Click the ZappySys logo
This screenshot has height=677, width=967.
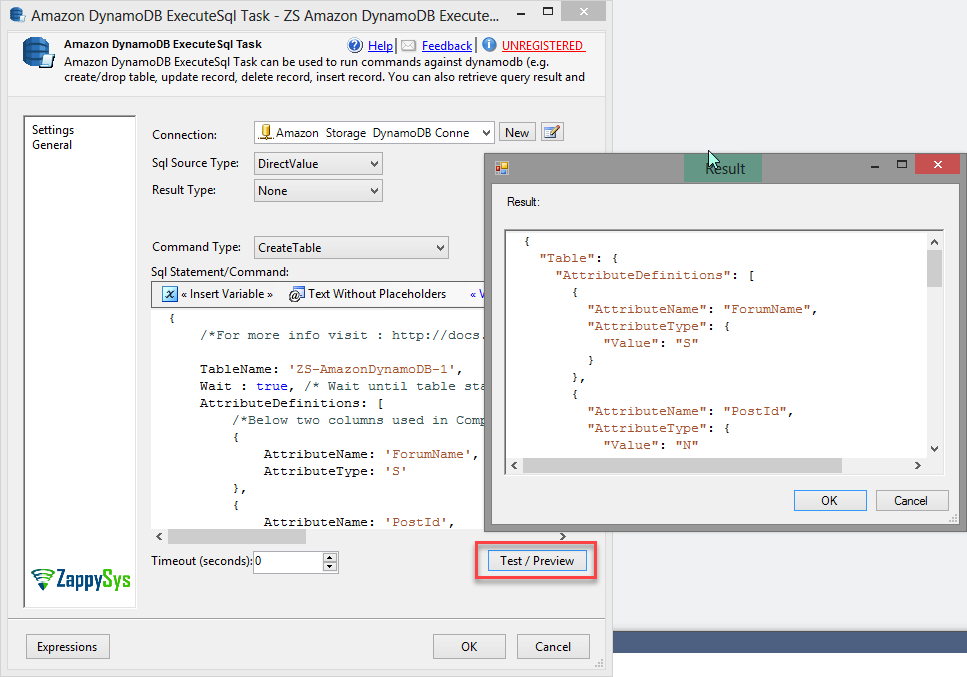point(81,579)
